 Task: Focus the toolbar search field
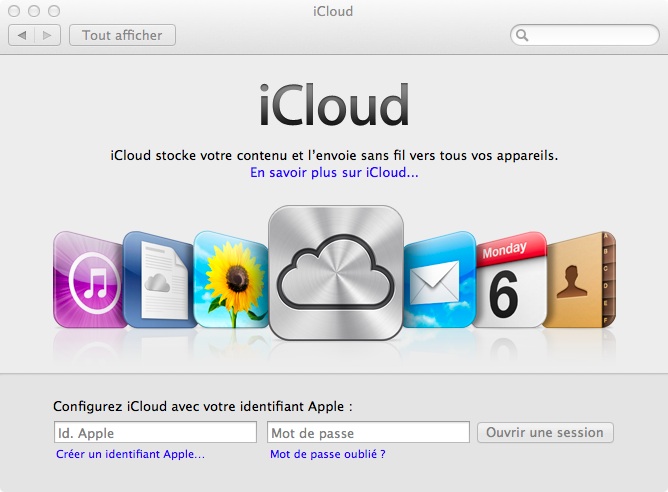(x=590, y=35)
